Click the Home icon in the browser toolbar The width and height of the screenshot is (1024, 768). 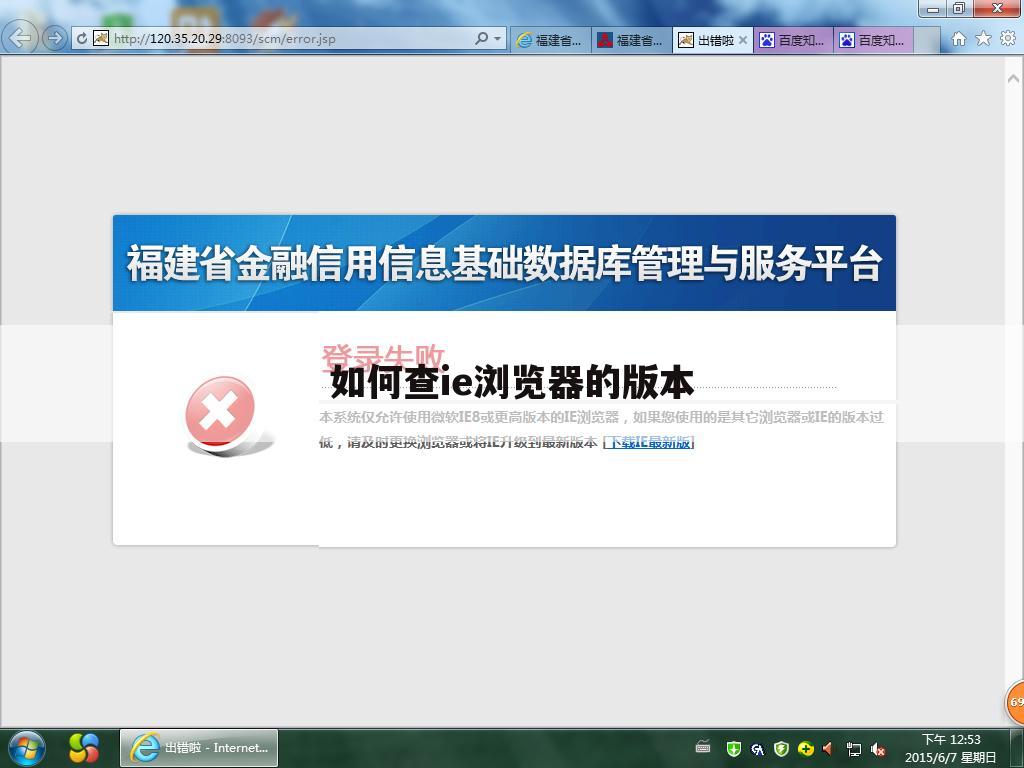click(957, 39)
